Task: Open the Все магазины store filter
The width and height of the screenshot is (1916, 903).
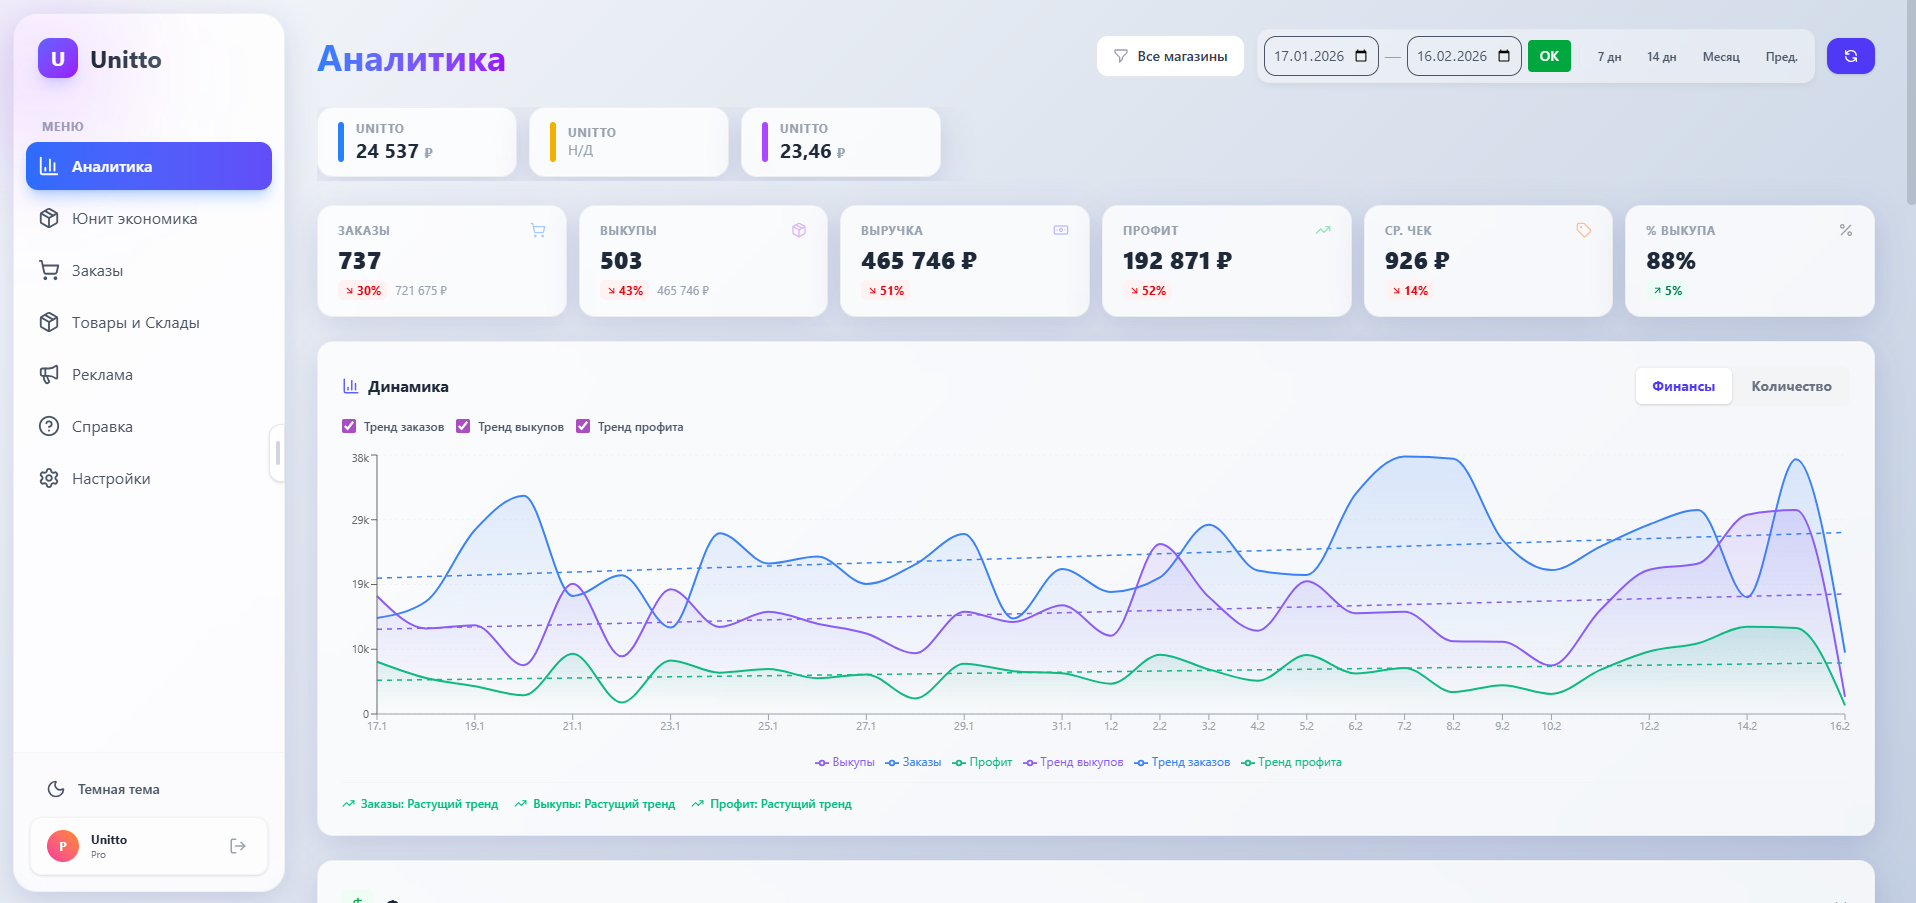Action: (x=1170, y=56)
